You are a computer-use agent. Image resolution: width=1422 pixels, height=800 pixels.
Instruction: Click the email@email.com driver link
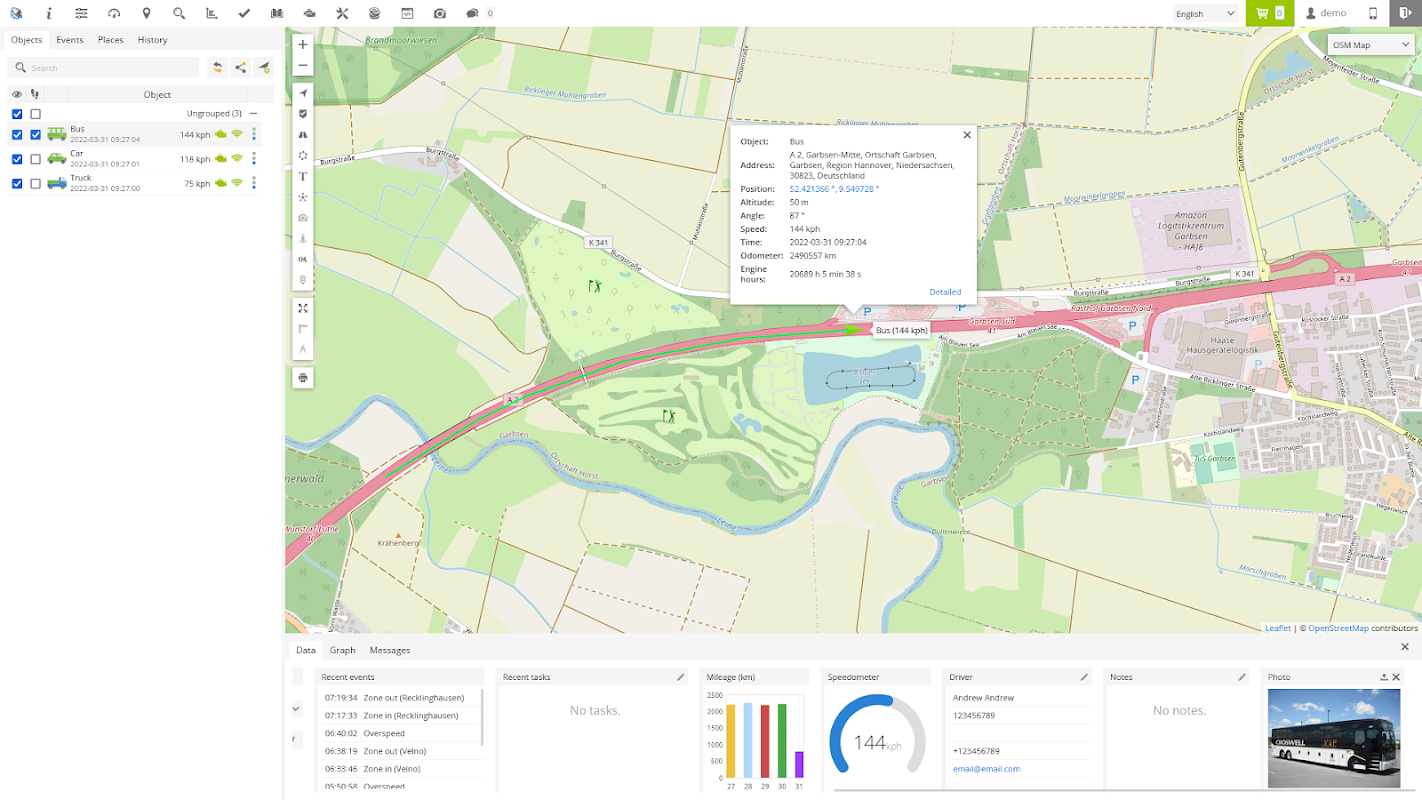[x=986, y=769]
